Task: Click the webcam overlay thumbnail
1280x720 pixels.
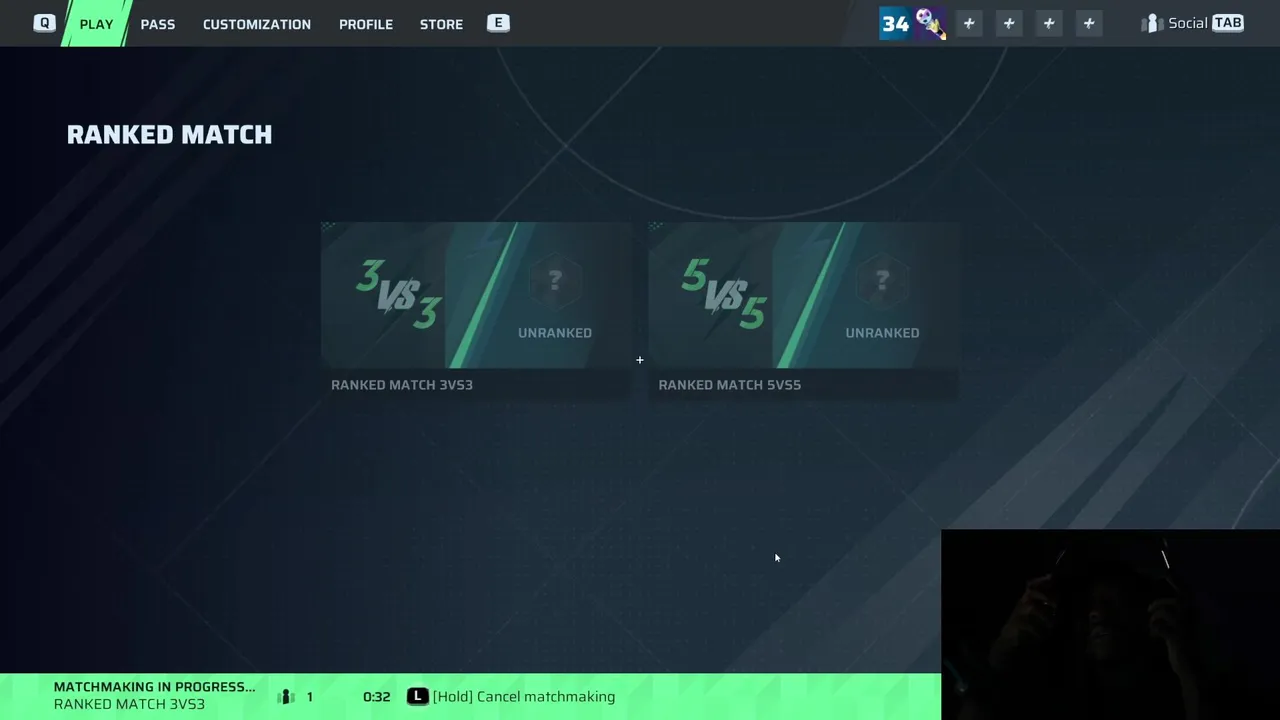Action: [1110, 624]
